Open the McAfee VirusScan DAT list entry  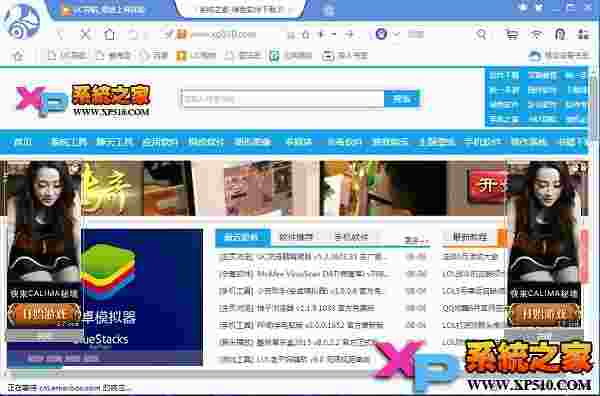[x=305, y=274]
